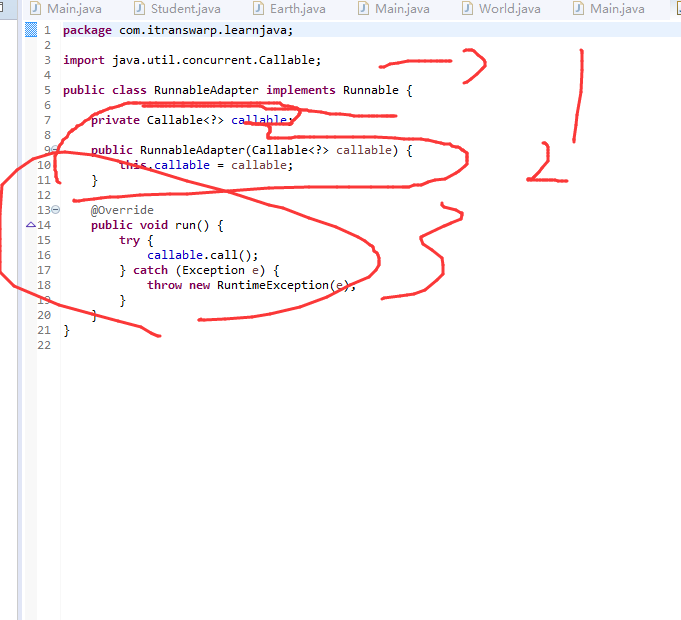Click the constructor signature "public RunnableAdapter(Callable<?> callable)"
Image resolution: width=681 pixels, height=620 pixels.
click(x=244, y=150)
